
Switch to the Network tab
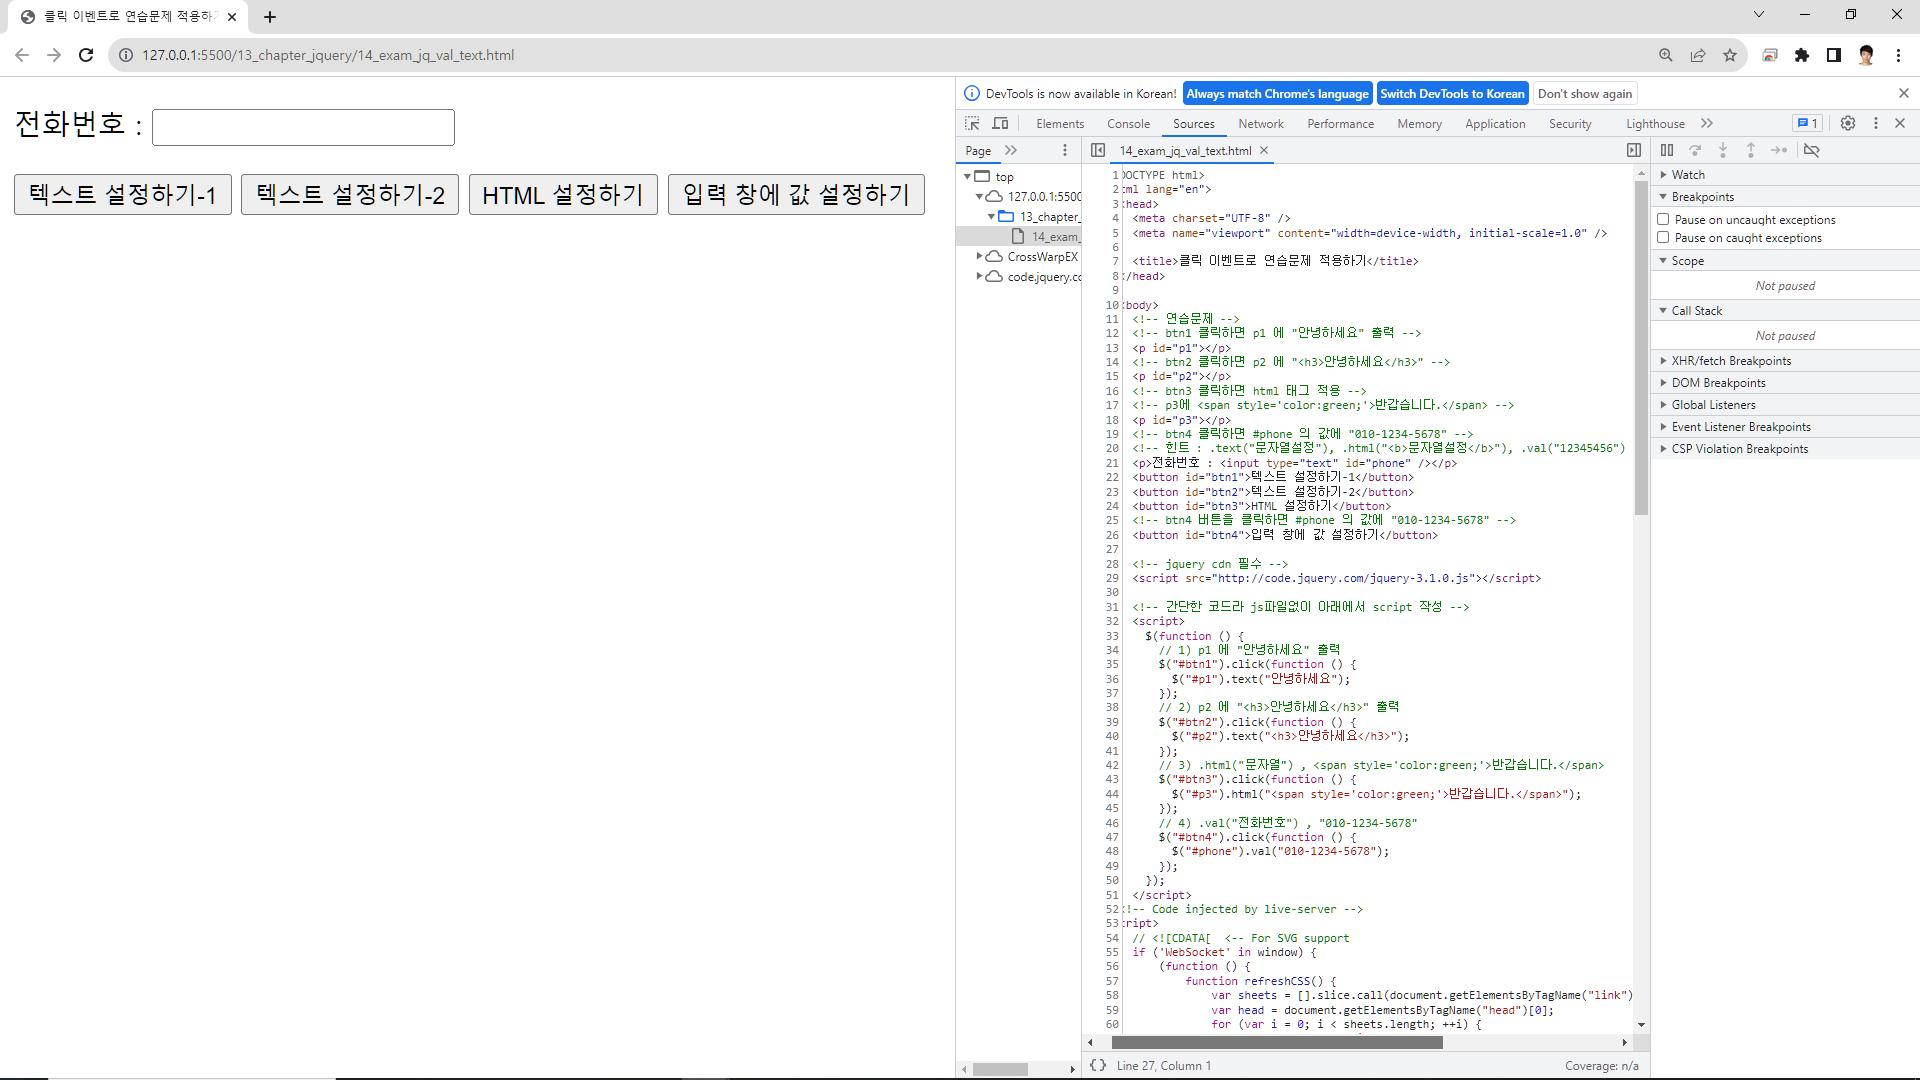tap(1260, 124)
